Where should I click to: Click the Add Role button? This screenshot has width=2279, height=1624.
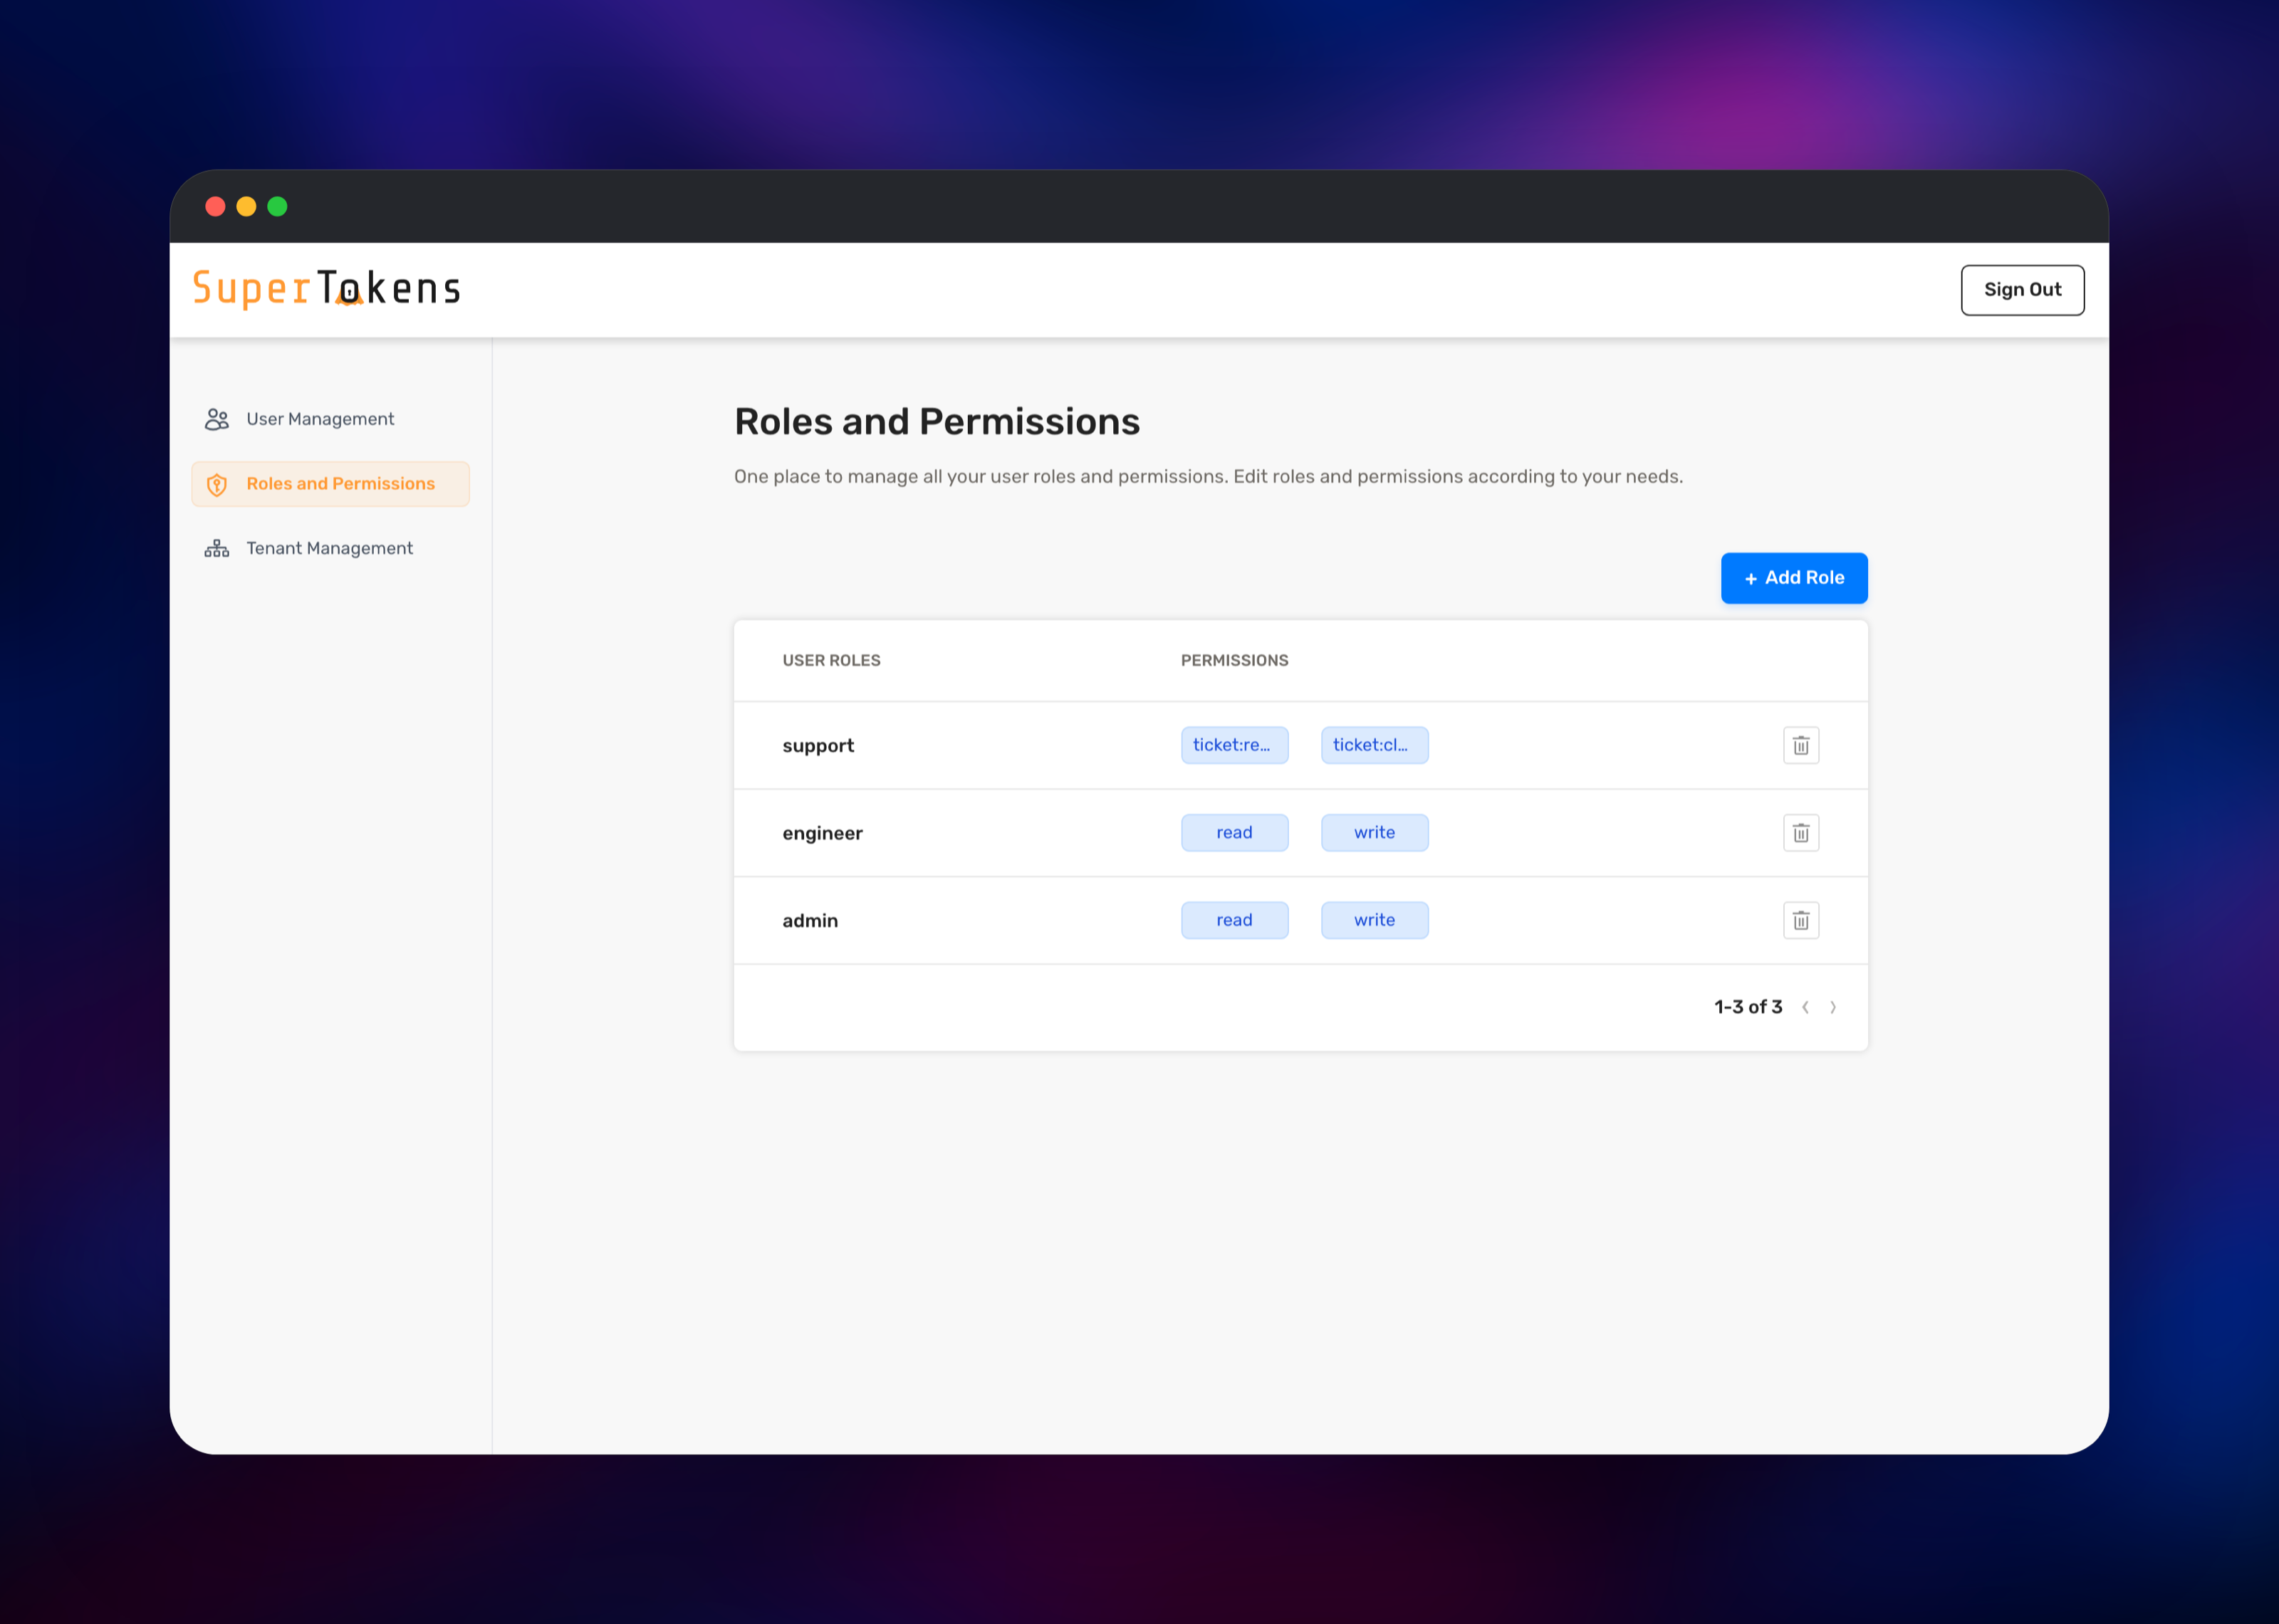(x=1794, y=578)
